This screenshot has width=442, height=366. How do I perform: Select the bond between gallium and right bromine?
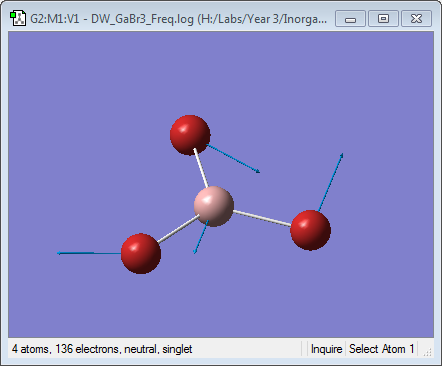(x=262, y=218)
